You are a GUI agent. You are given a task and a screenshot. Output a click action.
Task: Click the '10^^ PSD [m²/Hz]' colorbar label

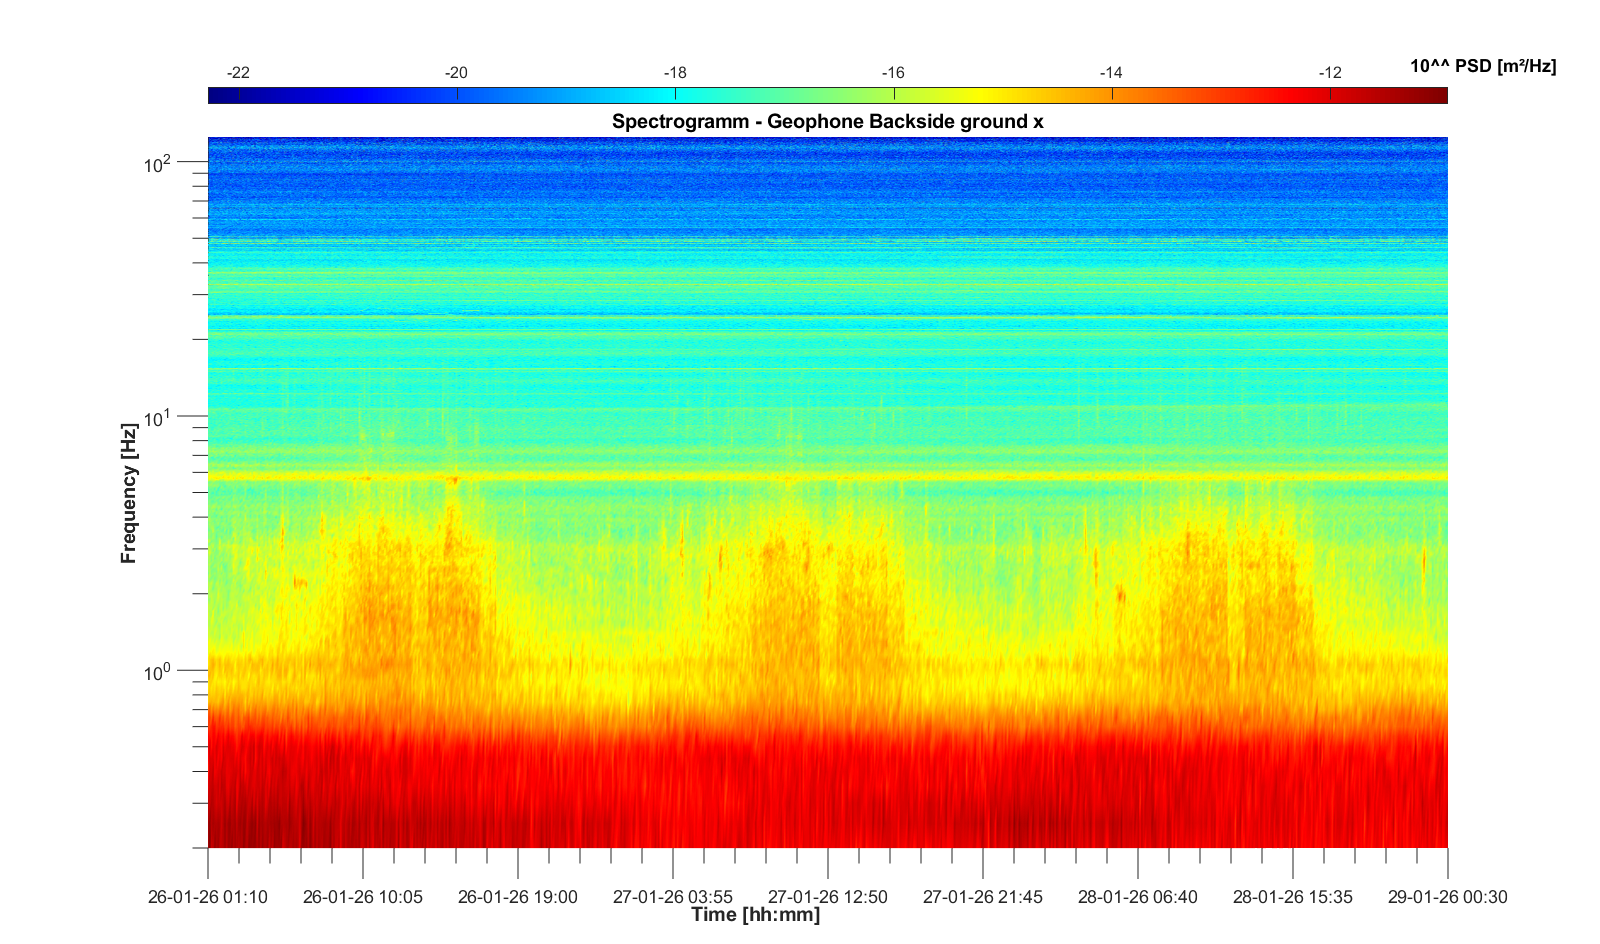click(x=1482, y=67)
